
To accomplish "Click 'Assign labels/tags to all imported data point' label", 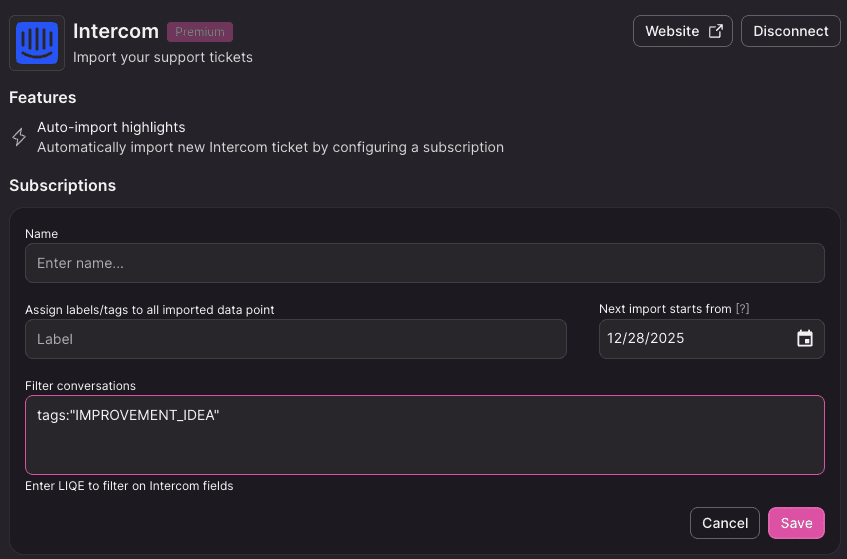I will click(x=150, y=309).
